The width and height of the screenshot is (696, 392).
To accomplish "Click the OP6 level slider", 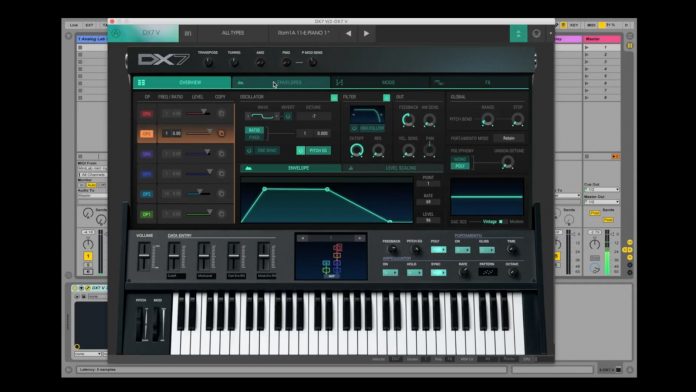I will point(198,113).
